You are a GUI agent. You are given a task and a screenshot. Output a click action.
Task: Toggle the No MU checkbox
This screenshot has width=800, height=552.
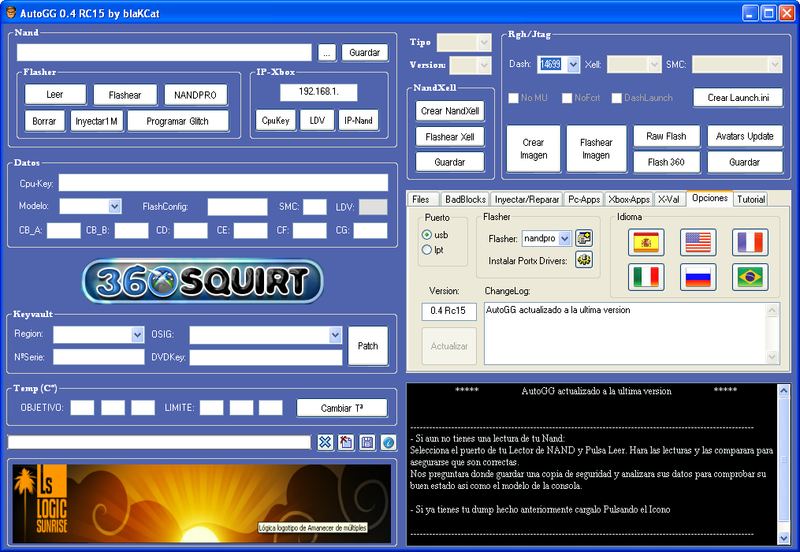513,98
